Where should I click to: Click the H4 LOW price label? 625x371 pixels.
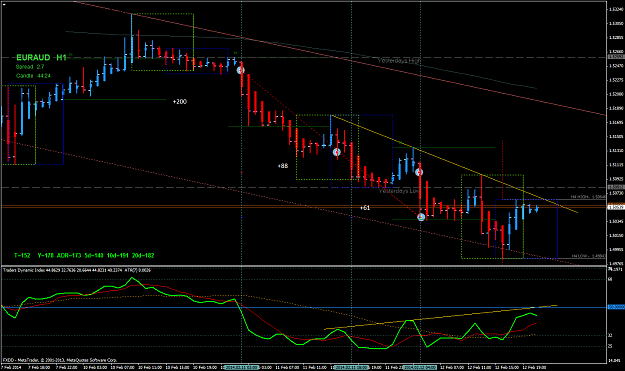point(588,256)
